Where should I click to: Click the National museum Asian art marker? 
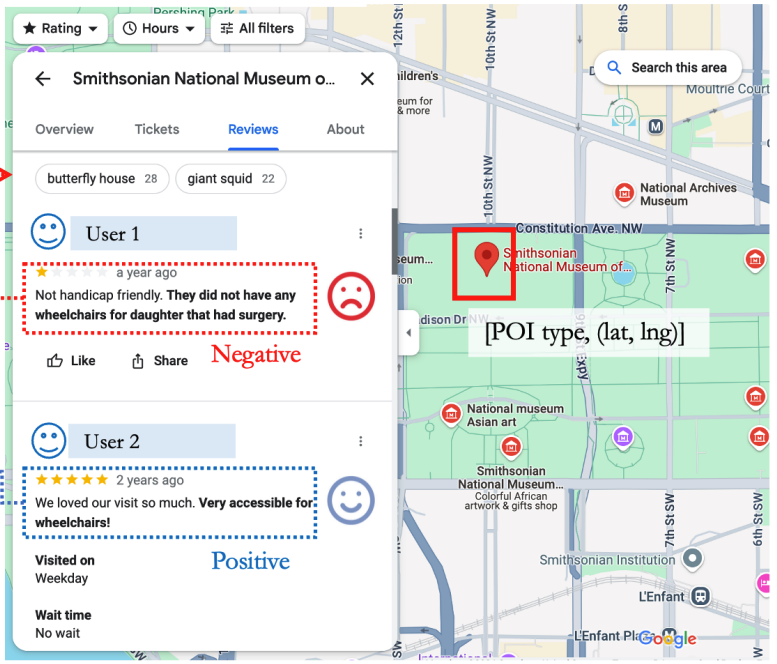[450, 413]
